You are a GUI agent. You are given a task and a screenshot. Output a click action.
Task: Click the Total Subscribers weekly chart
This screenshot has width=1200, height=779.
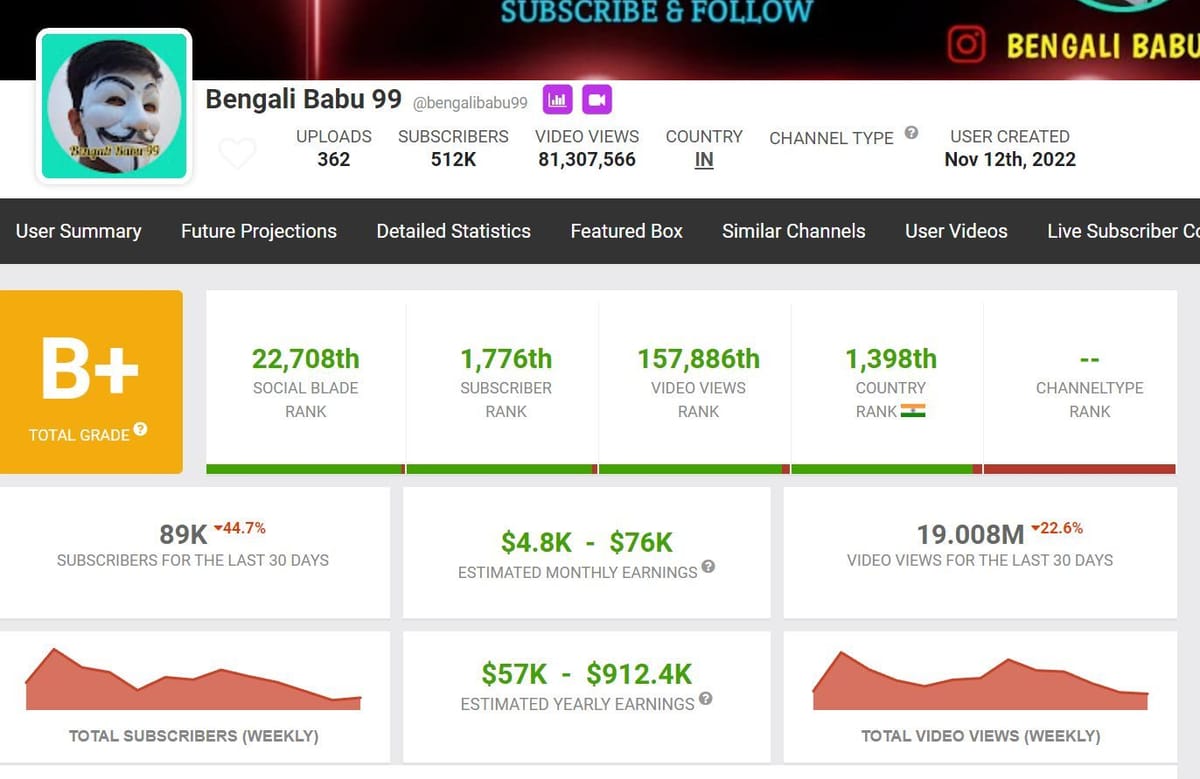[193, 681]
